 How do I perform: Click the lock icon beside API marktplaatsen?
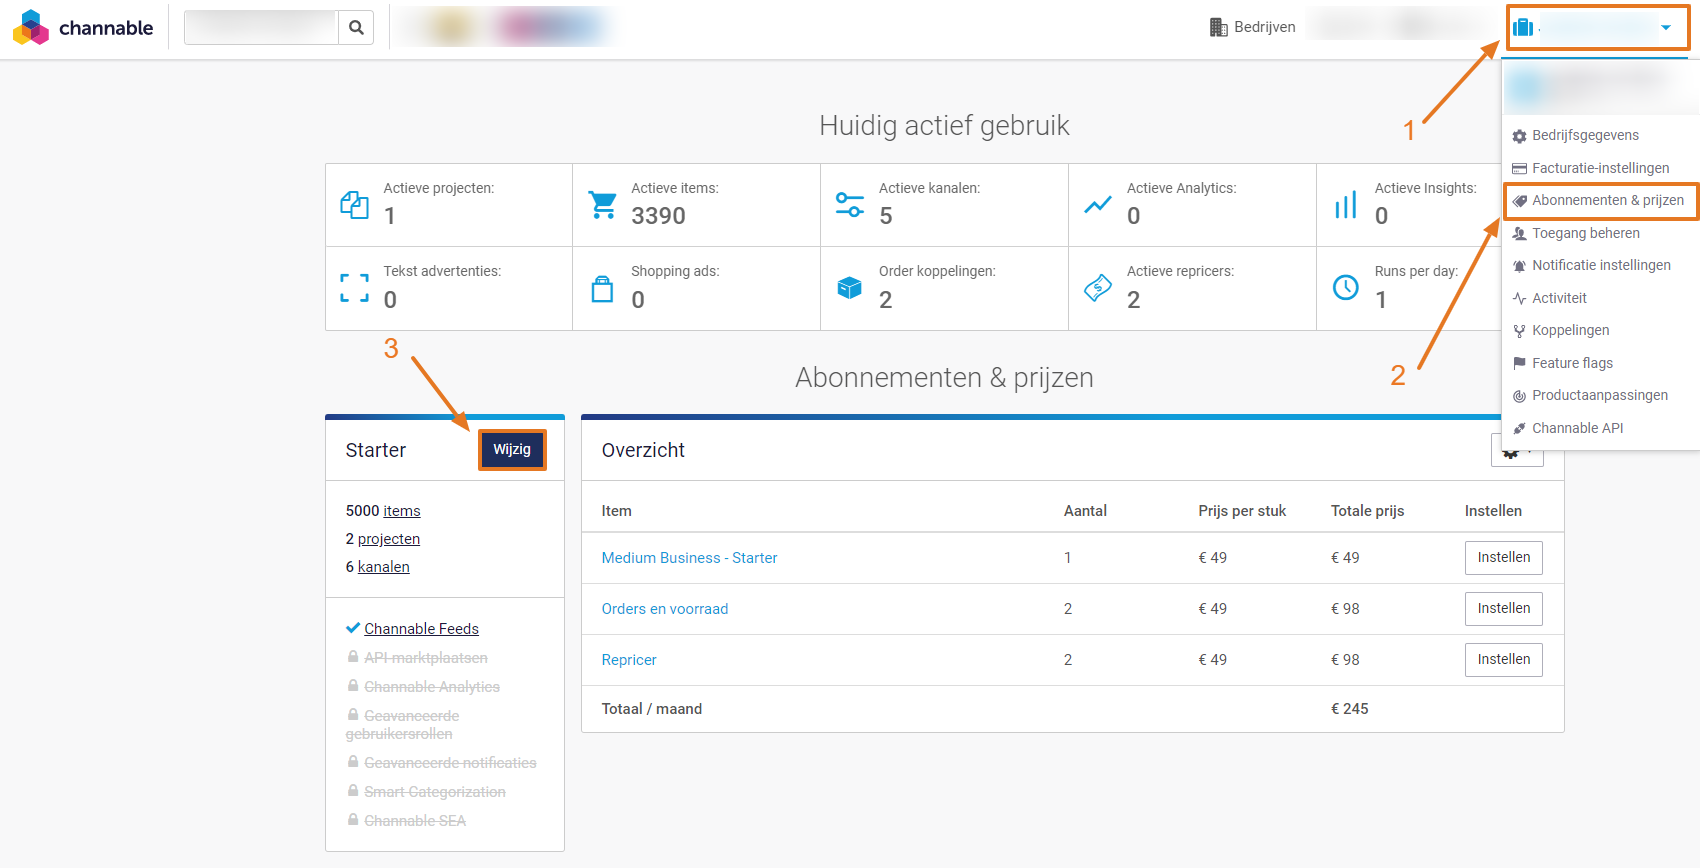point(353,657)
